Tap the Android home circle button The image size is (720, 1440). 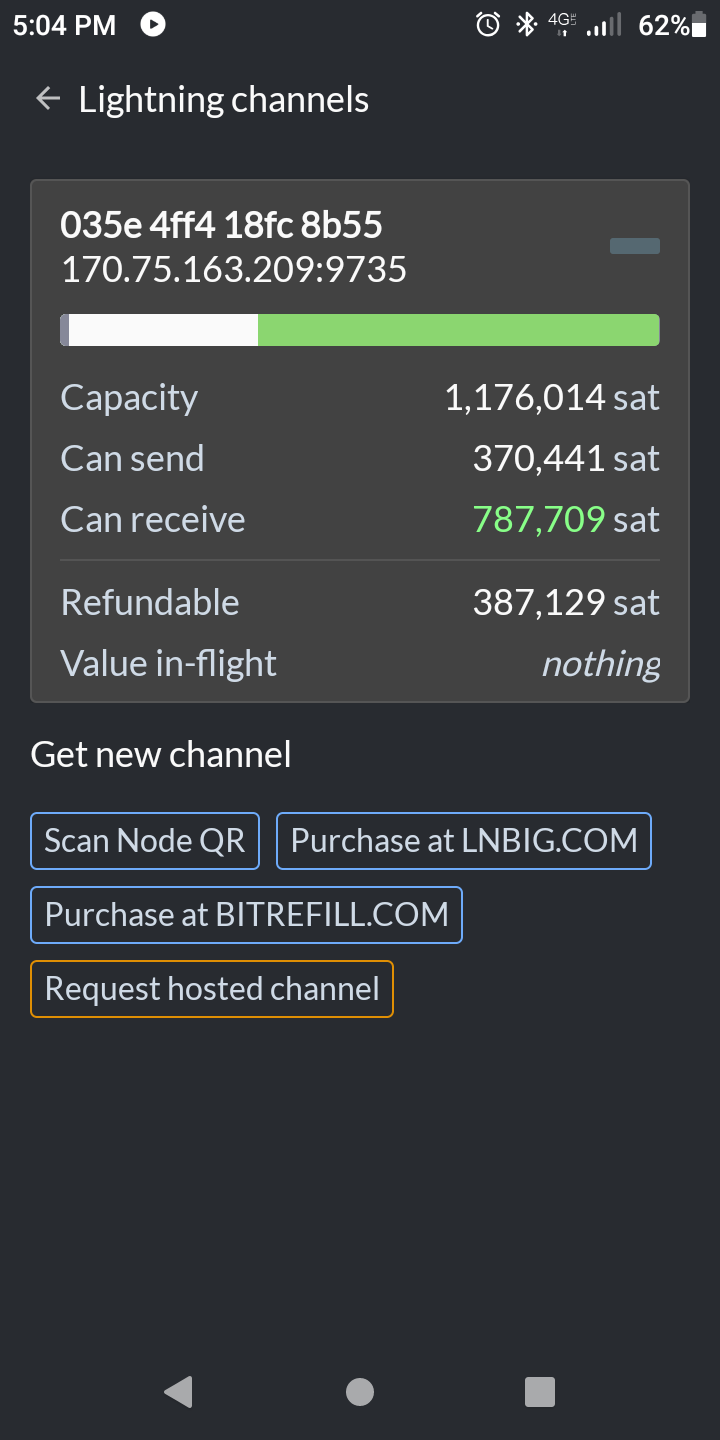[x=360, y=1392]
